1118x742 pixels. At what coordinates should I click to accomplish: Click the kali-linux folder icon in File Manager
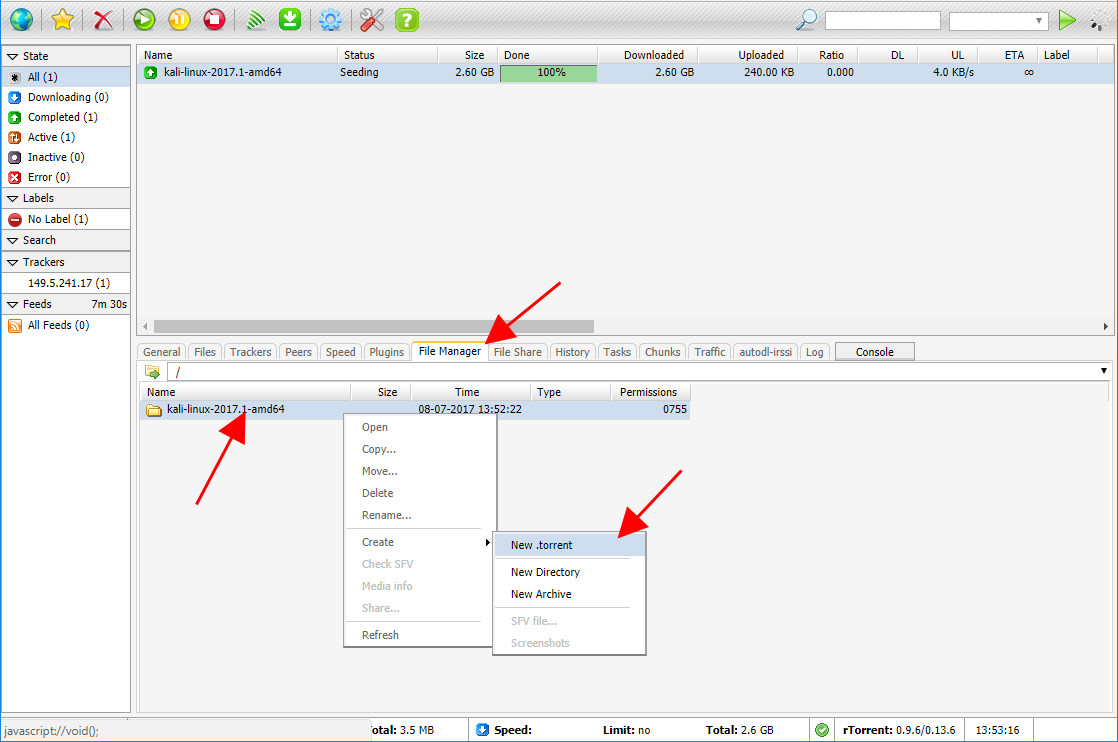point(153,410)
